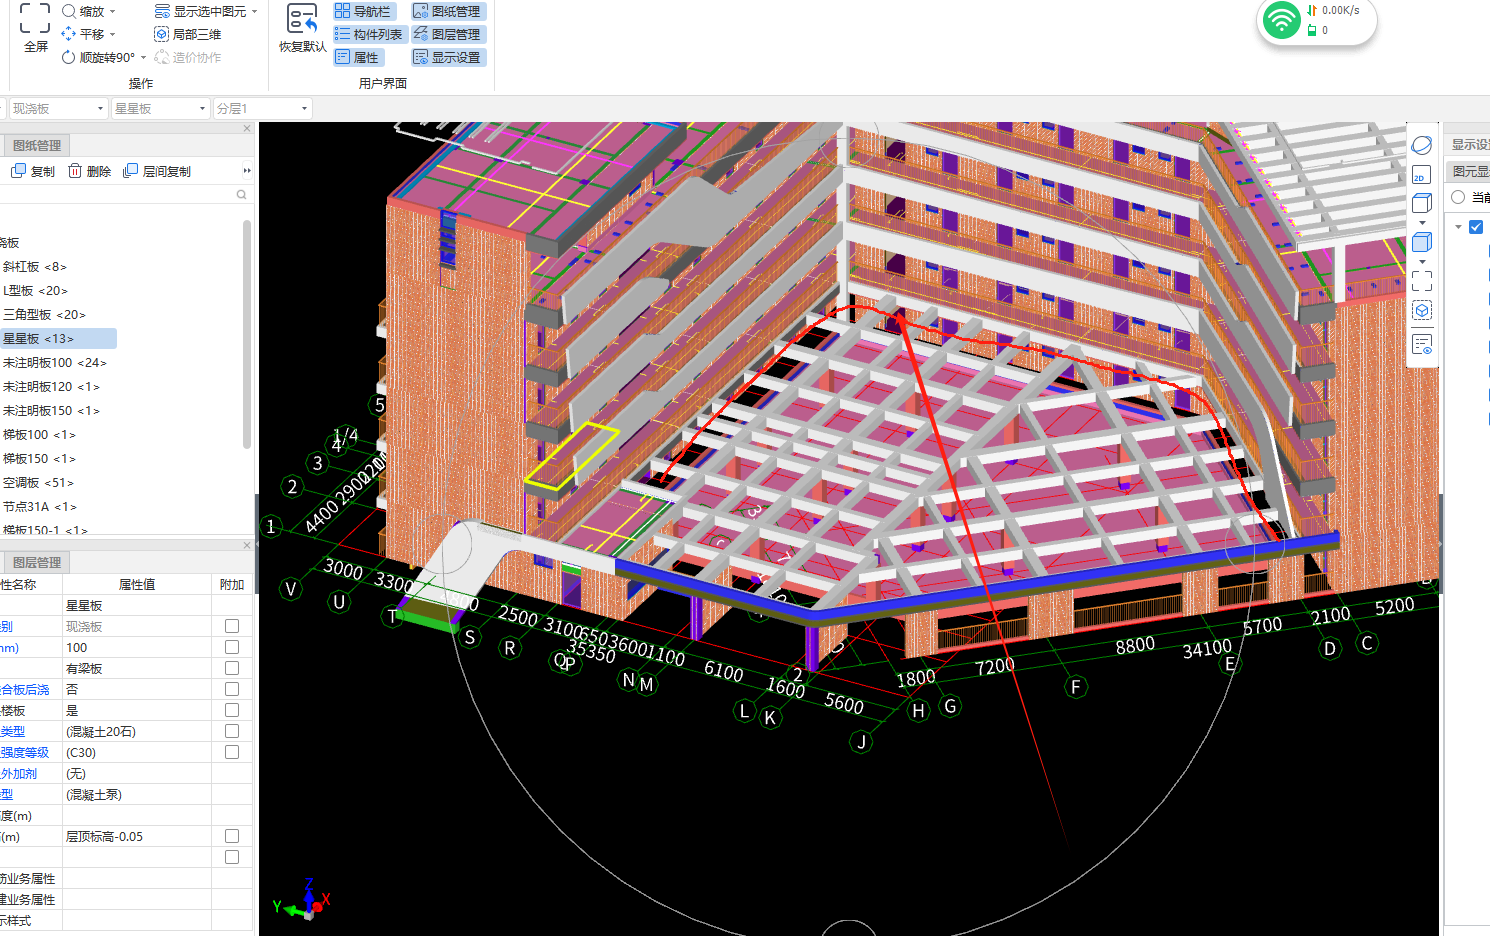Screen dimensions: 1490x936
Task: Select the 当前 radio button in display settings
Action: [x=1458, y=197]
